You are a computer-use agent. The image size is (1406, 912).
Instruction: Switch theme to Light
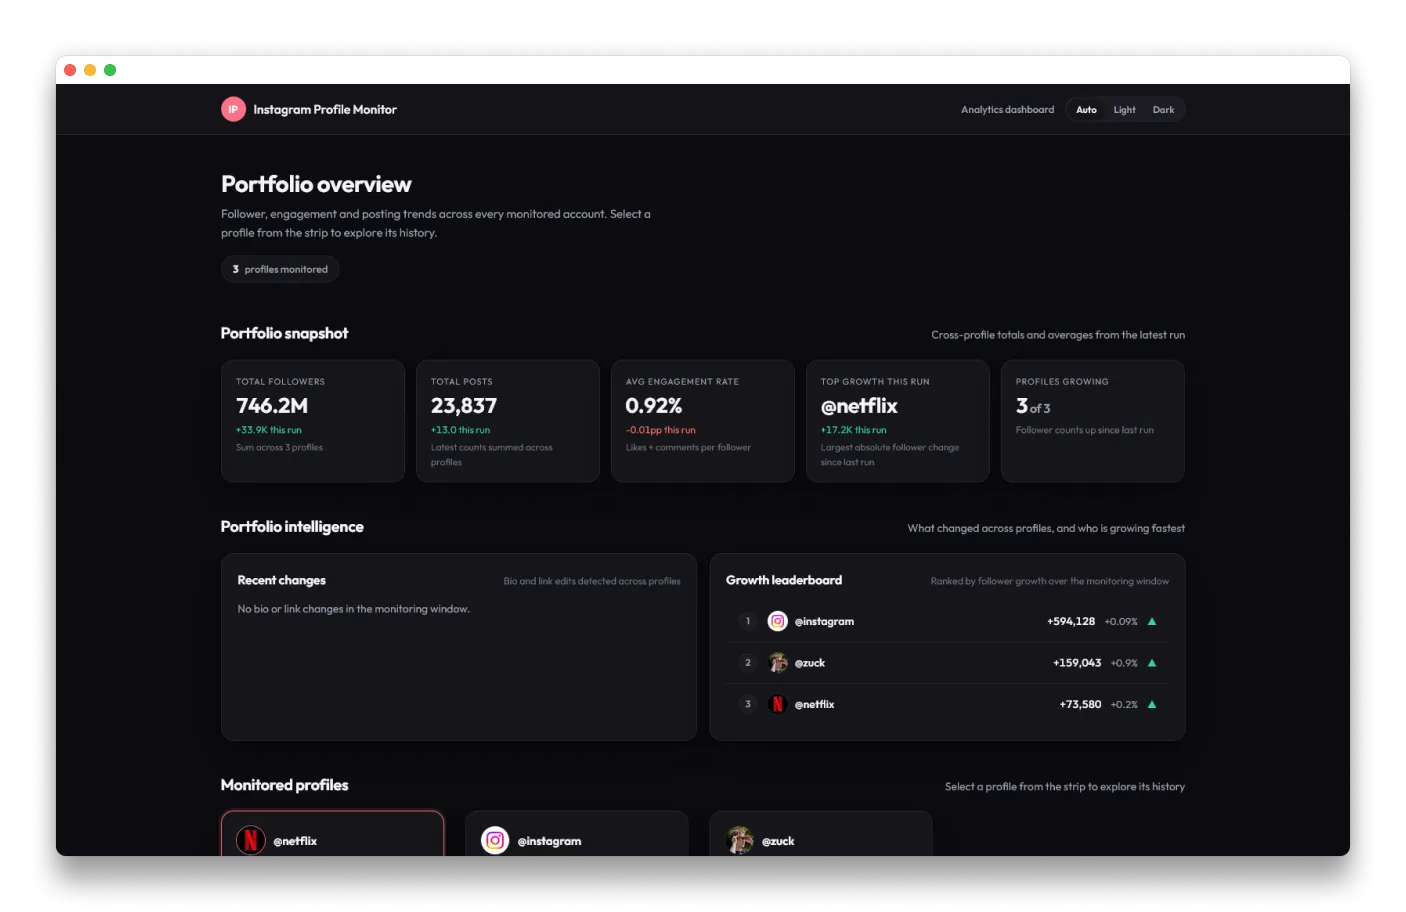click(1124, 110)
